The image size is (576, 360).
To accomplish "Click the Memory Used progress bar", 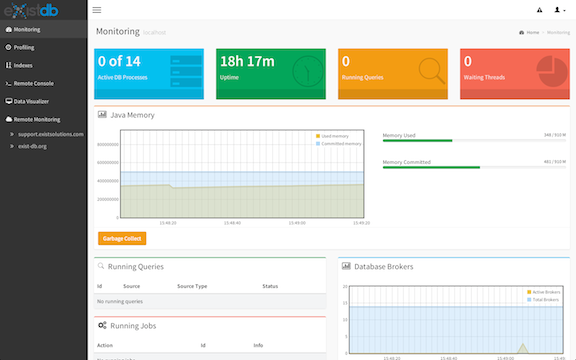I will click(x=474, y=140).
